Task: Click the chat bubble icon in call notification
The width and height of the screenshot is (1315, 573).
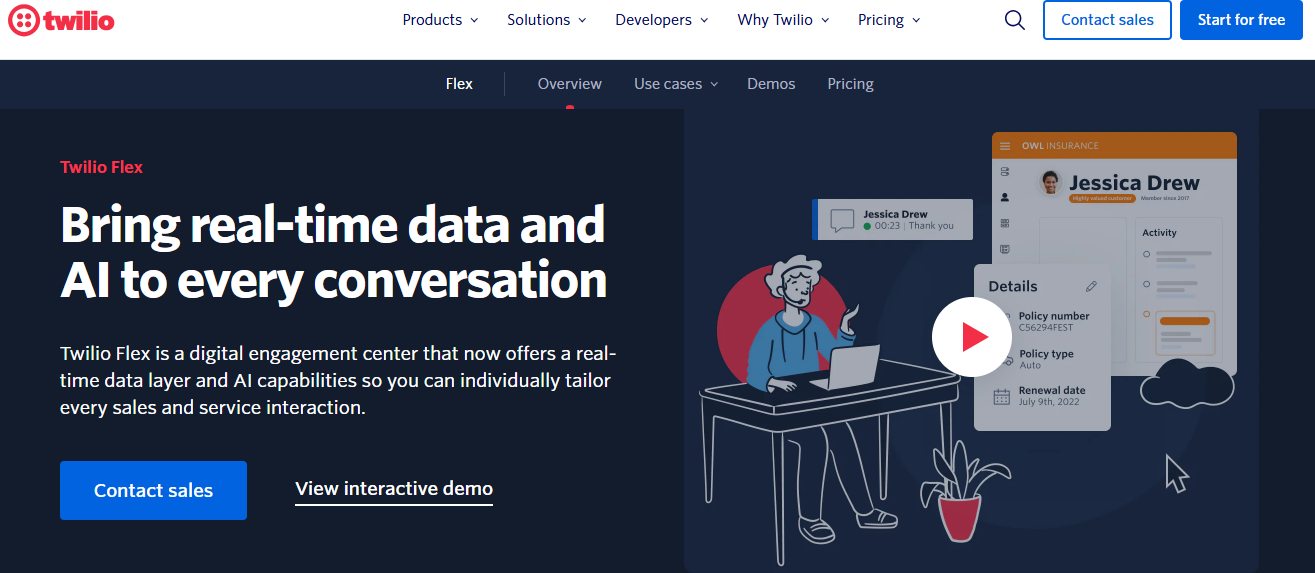Action: pos(842,219)
